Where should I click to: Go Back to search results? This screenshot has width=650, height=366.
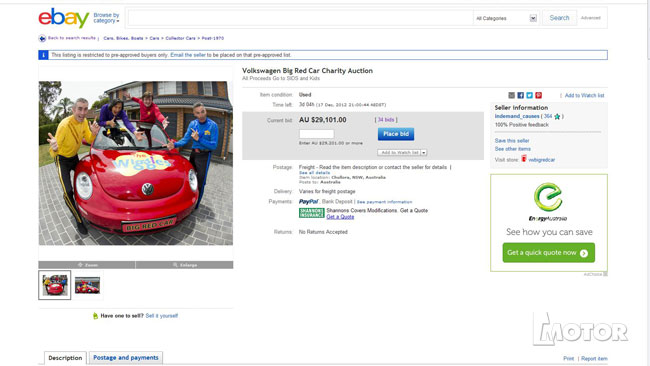tap(72, 38)
